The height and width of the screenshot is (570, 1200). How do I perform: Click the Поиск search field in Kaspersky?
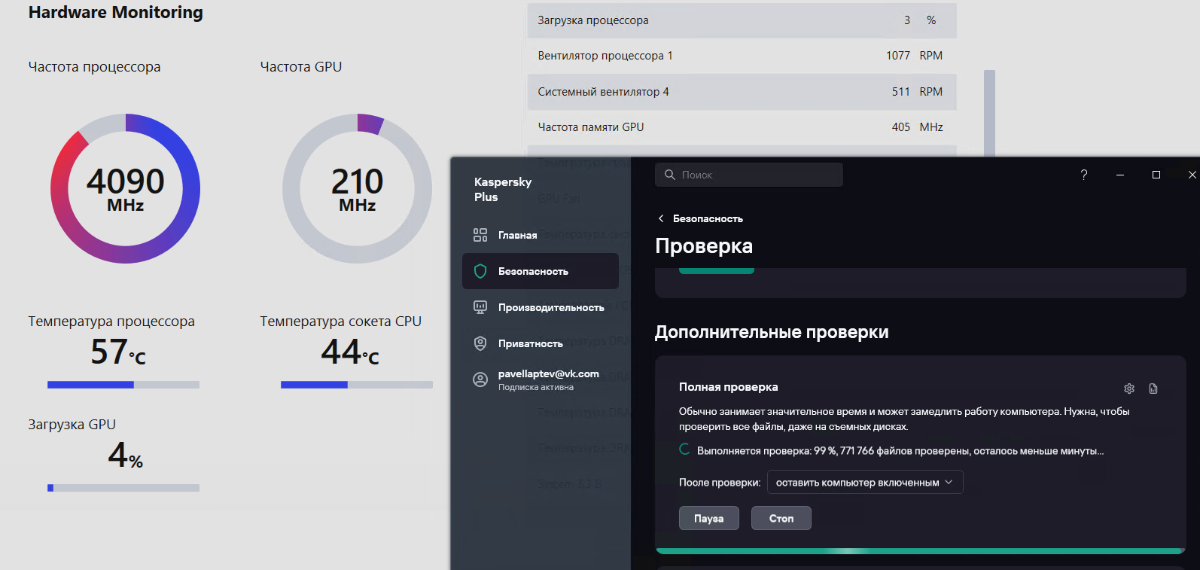click(x=749, y=175)
